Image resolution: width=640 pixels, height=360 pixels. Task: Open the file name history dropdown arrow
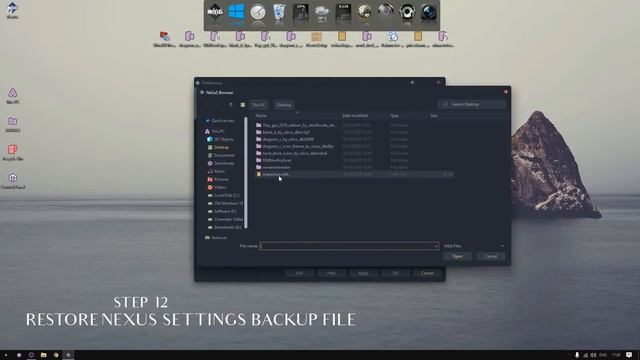(436, 246)
